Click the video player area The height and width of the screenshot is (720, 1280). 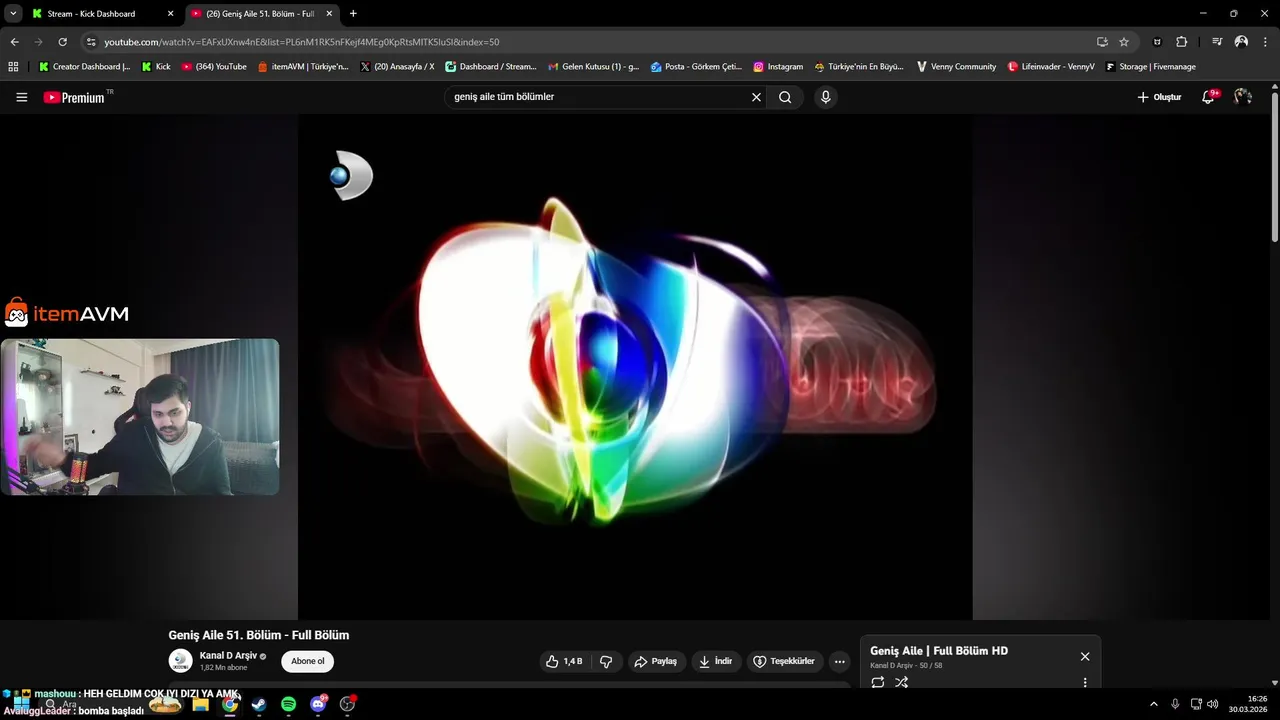pos(635,367)
